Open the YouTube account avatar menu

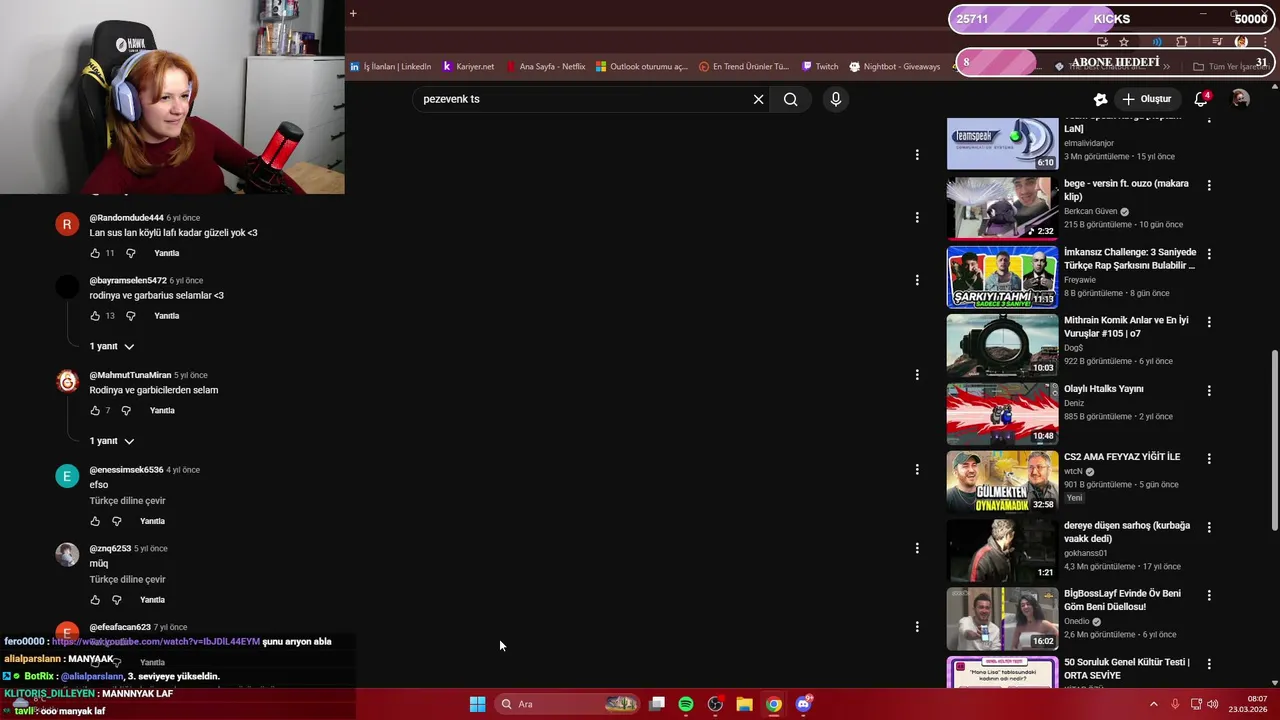point(1241,99)
